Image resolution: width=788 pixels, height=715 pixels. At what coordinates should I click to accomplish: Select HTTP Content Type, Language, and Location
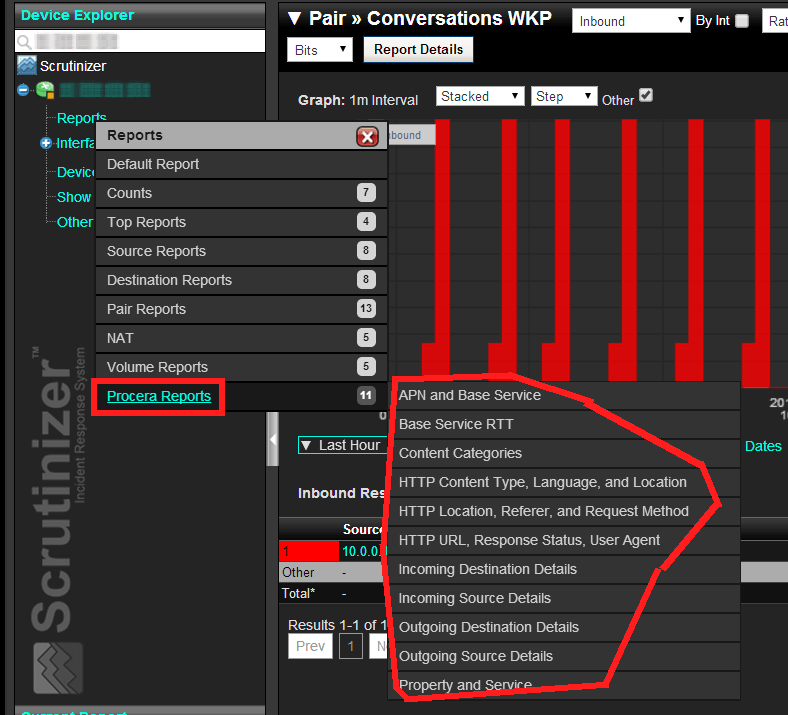click(x=566, y=482)
